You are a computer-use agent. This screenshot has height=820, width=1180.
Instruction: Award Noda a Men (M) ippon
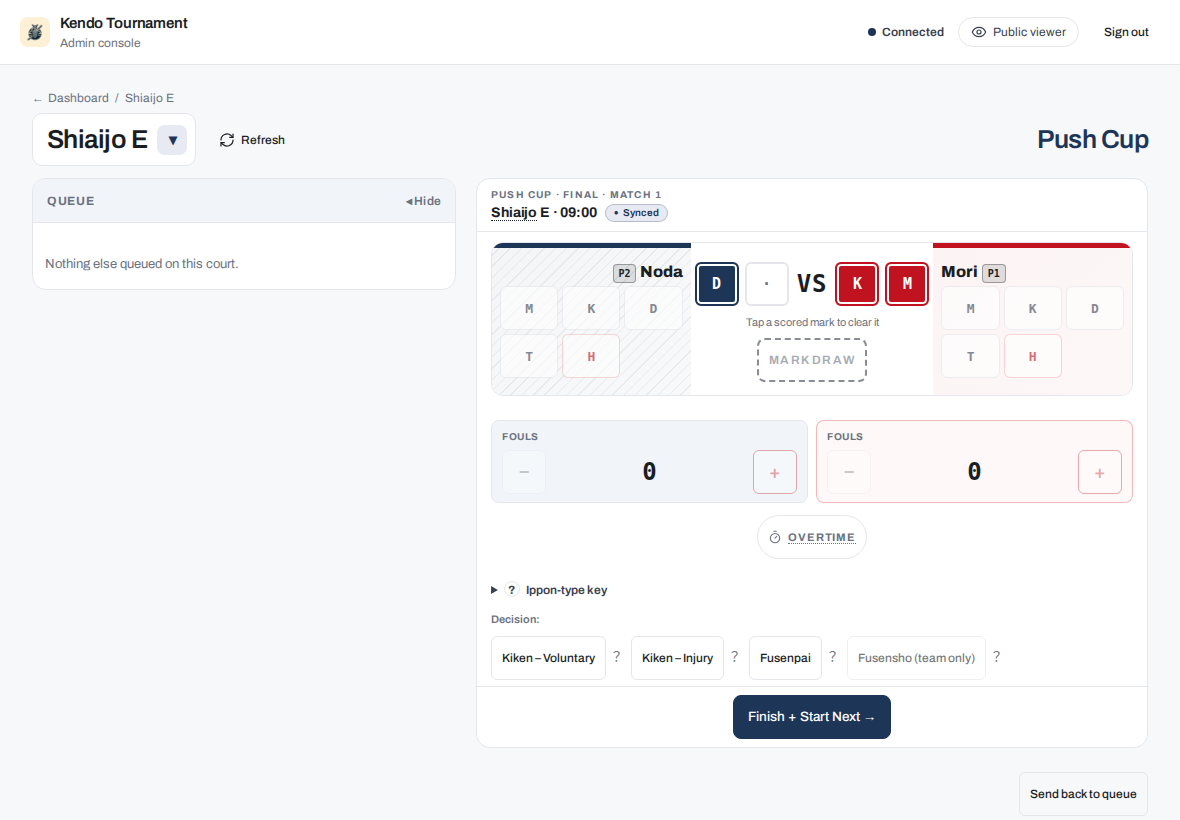[529, 308]
